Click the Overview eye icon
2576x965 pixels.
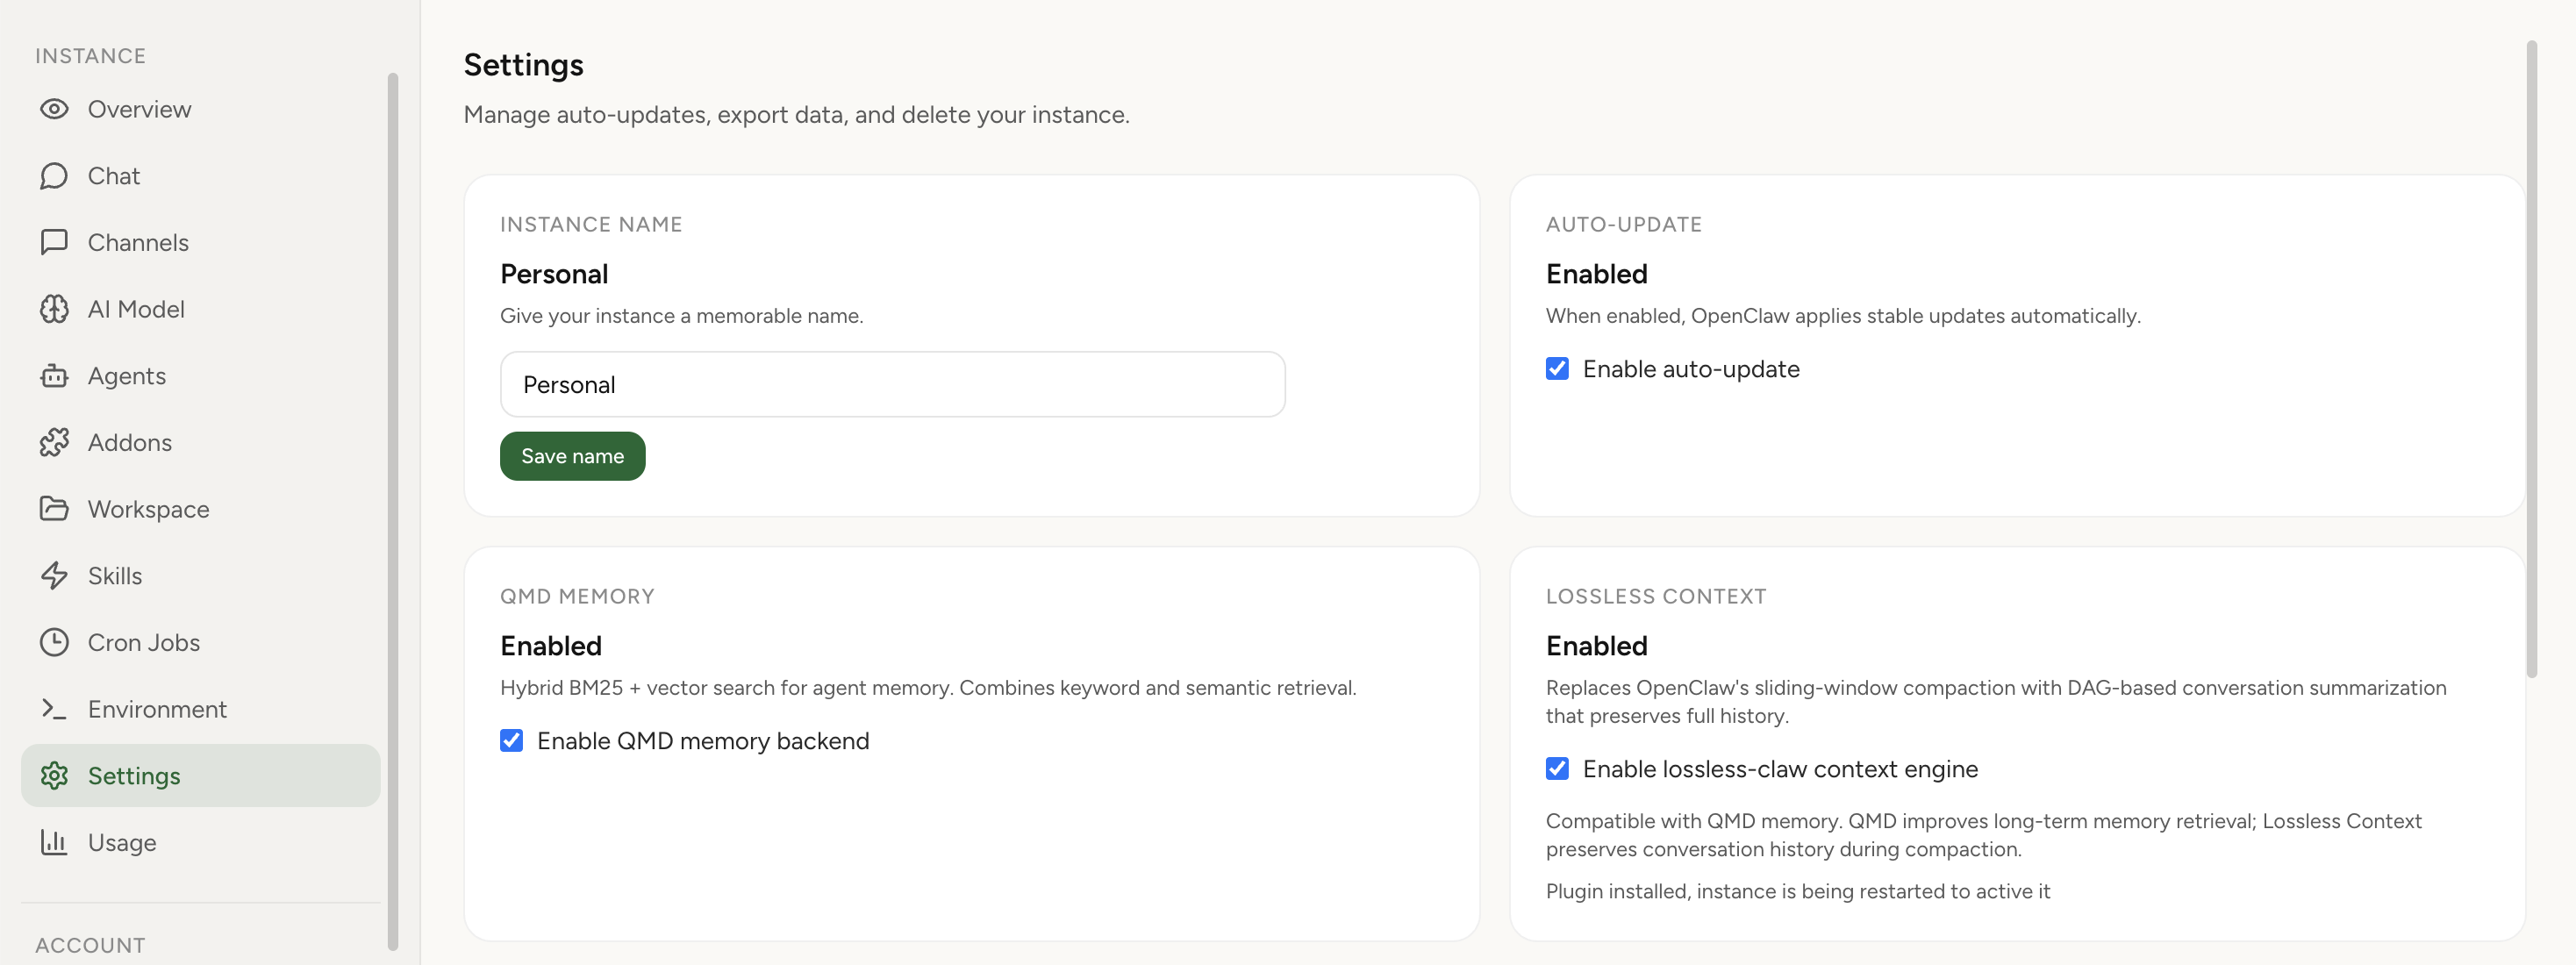coord(55,109)
